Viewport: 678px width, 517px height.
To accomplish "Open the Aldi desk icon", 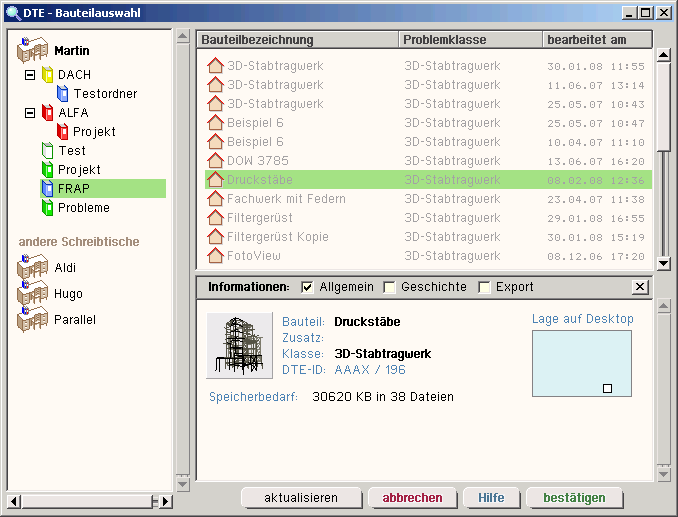I will point(33,268).
